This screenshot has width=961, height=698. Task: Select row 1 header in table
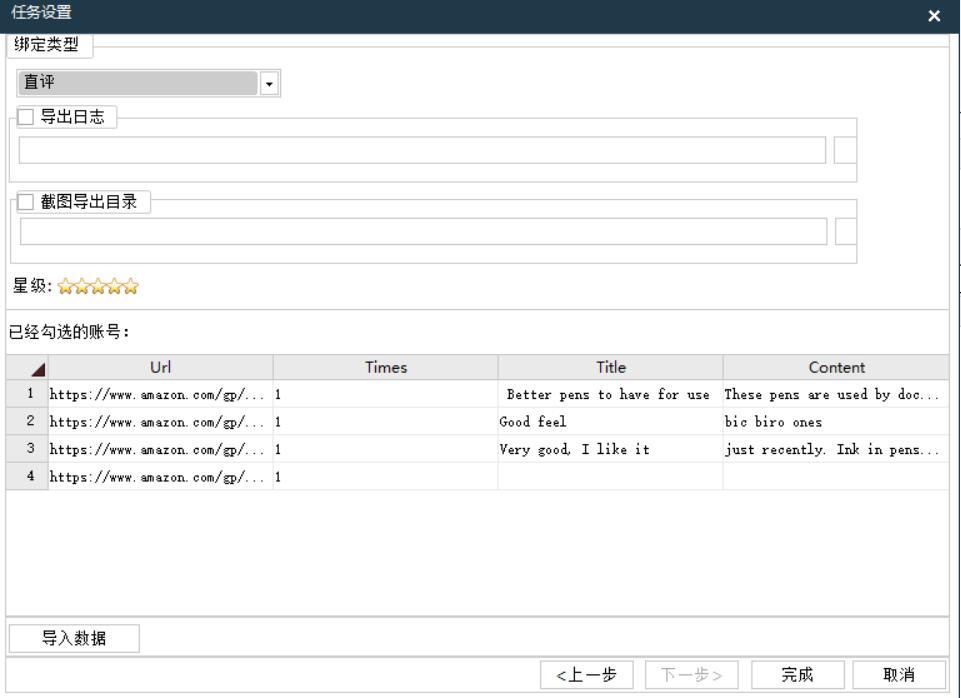click(27, 394)
